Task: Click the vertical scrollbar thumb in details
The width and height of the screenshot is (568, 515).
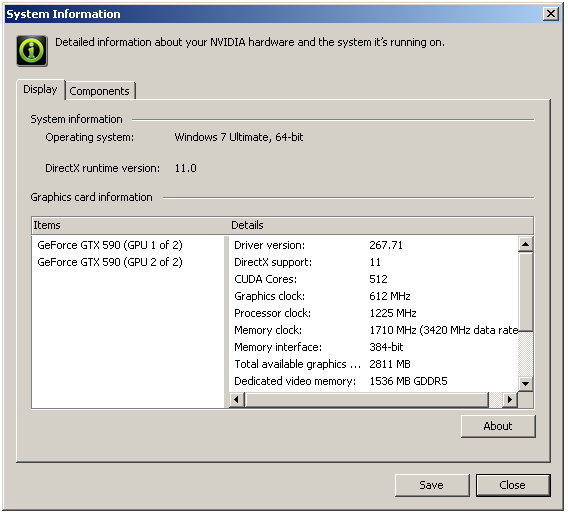Action: (525, 292)
